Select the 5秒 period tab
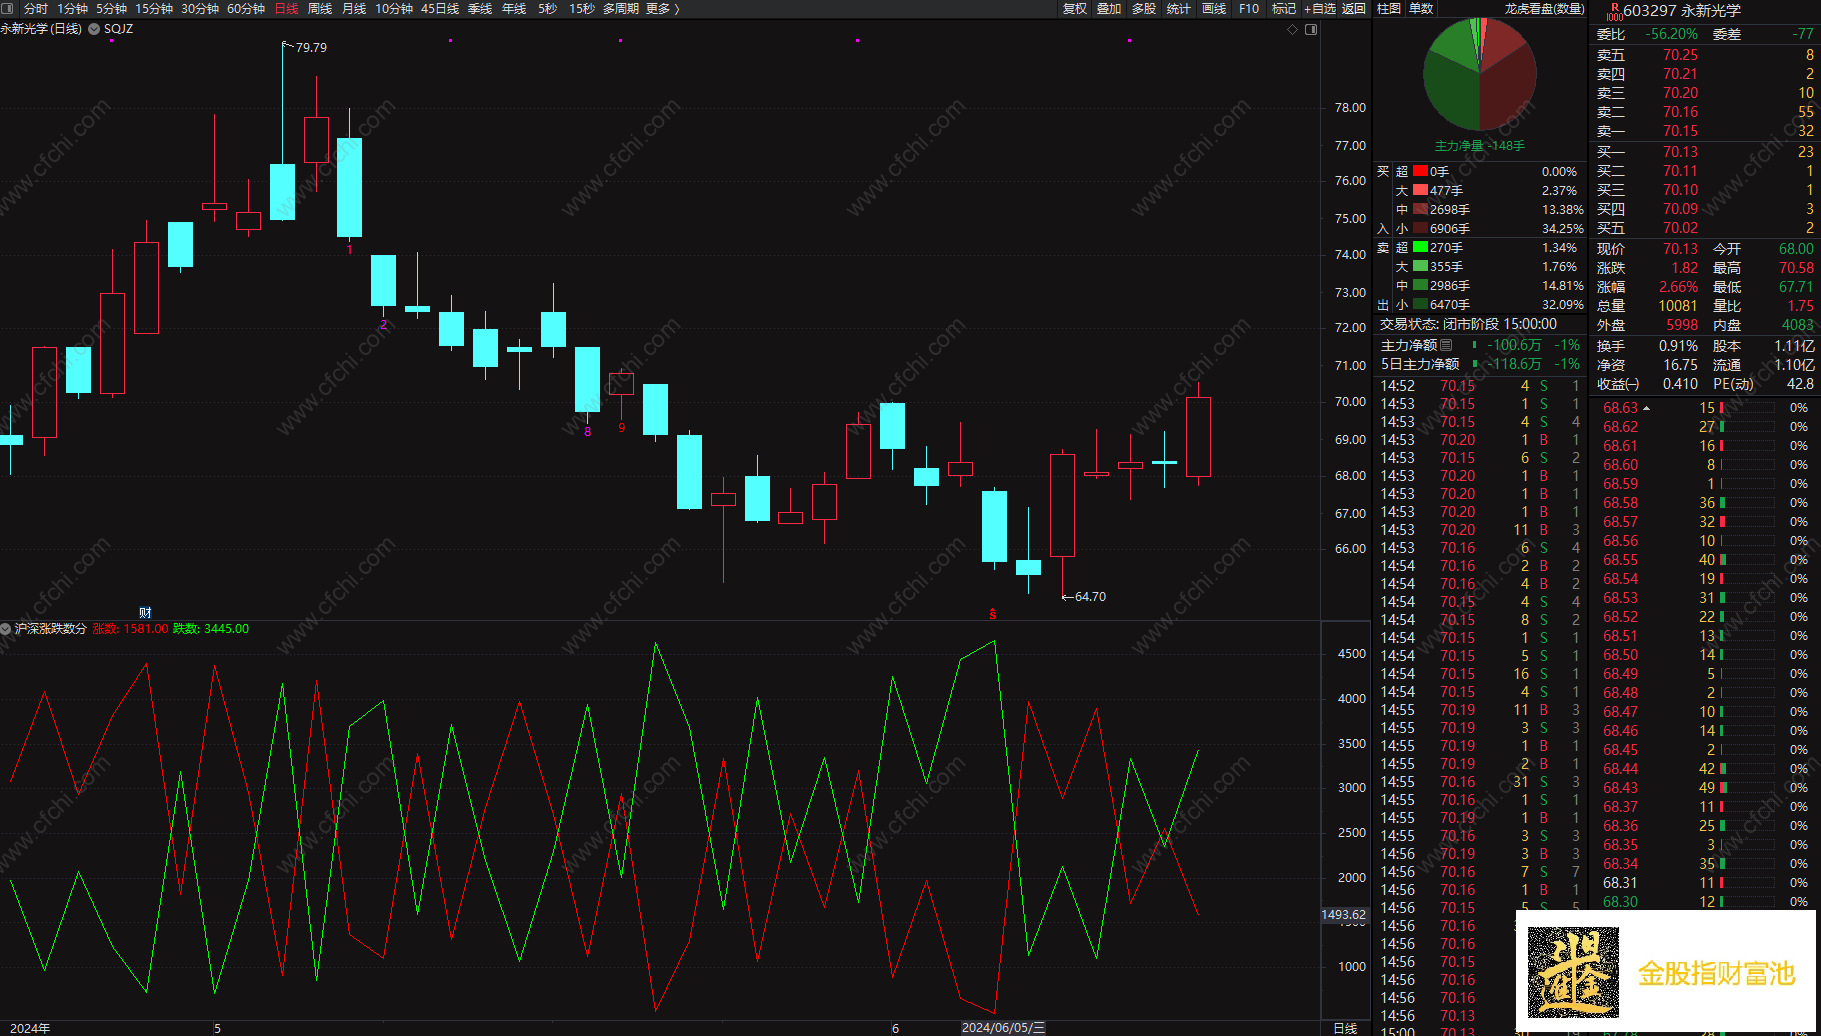The height and width of the screenshot is (1036, 1821). 547,8
